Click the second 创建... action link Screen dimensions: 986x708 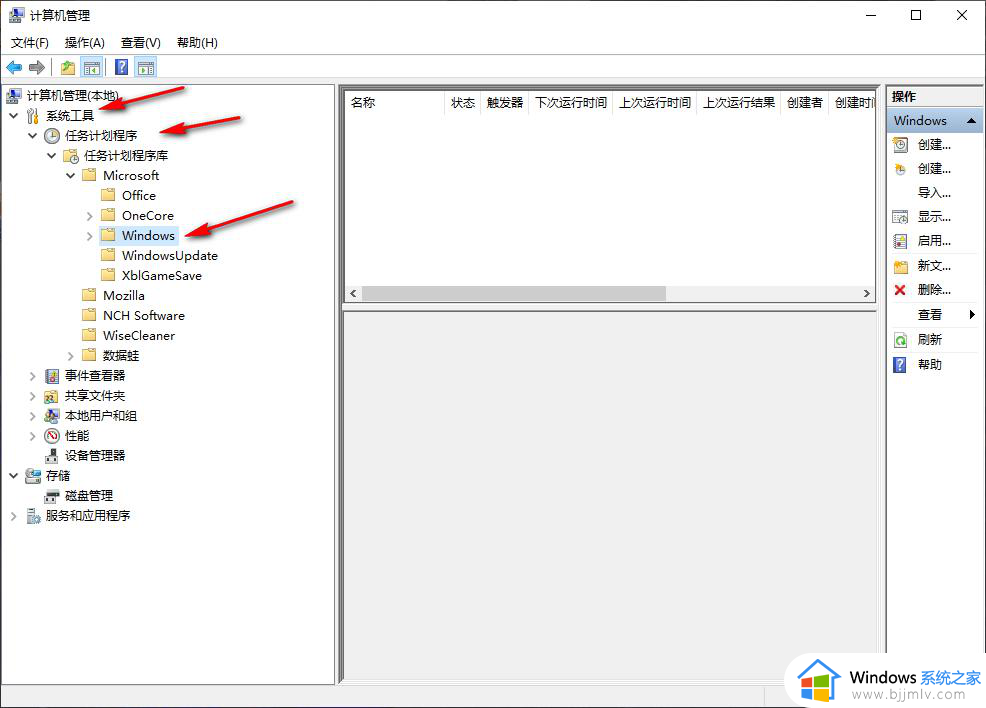tap(934, 169)
